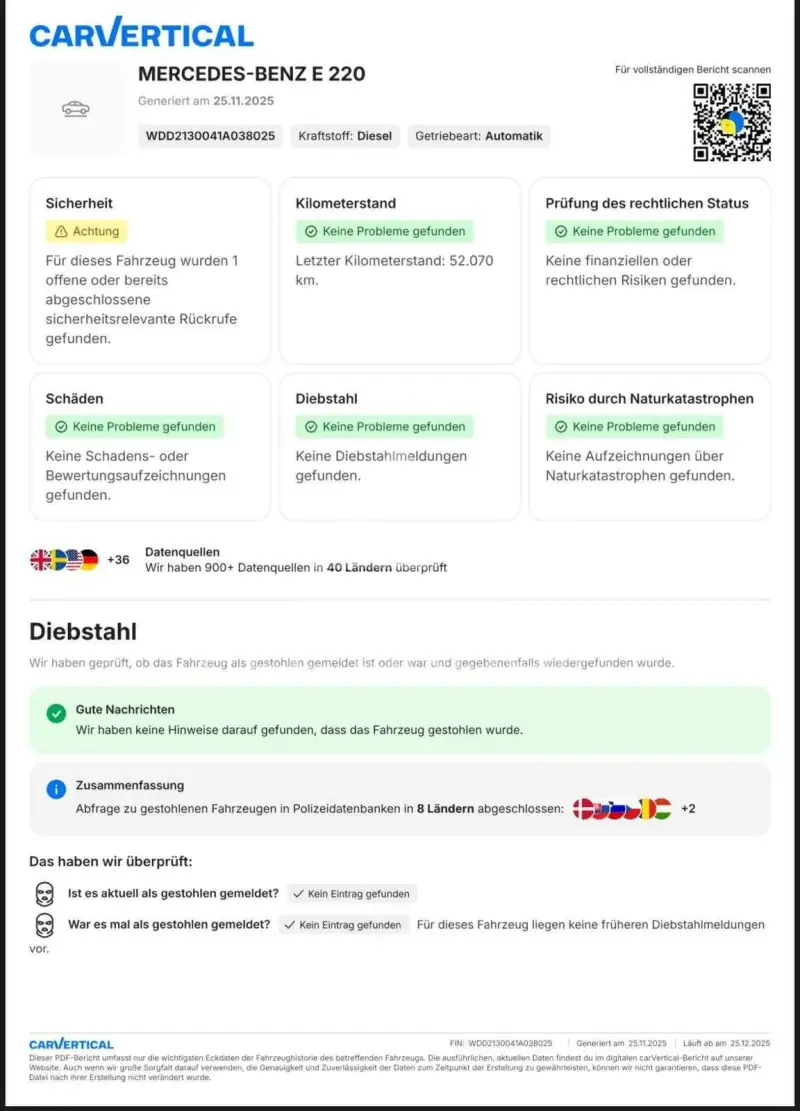Click the thief mask icon next to 'aktuell als gestohlen'
The height and width of the screenshot is (1111, 800).
pyautogui.click(x=45, y=894)
